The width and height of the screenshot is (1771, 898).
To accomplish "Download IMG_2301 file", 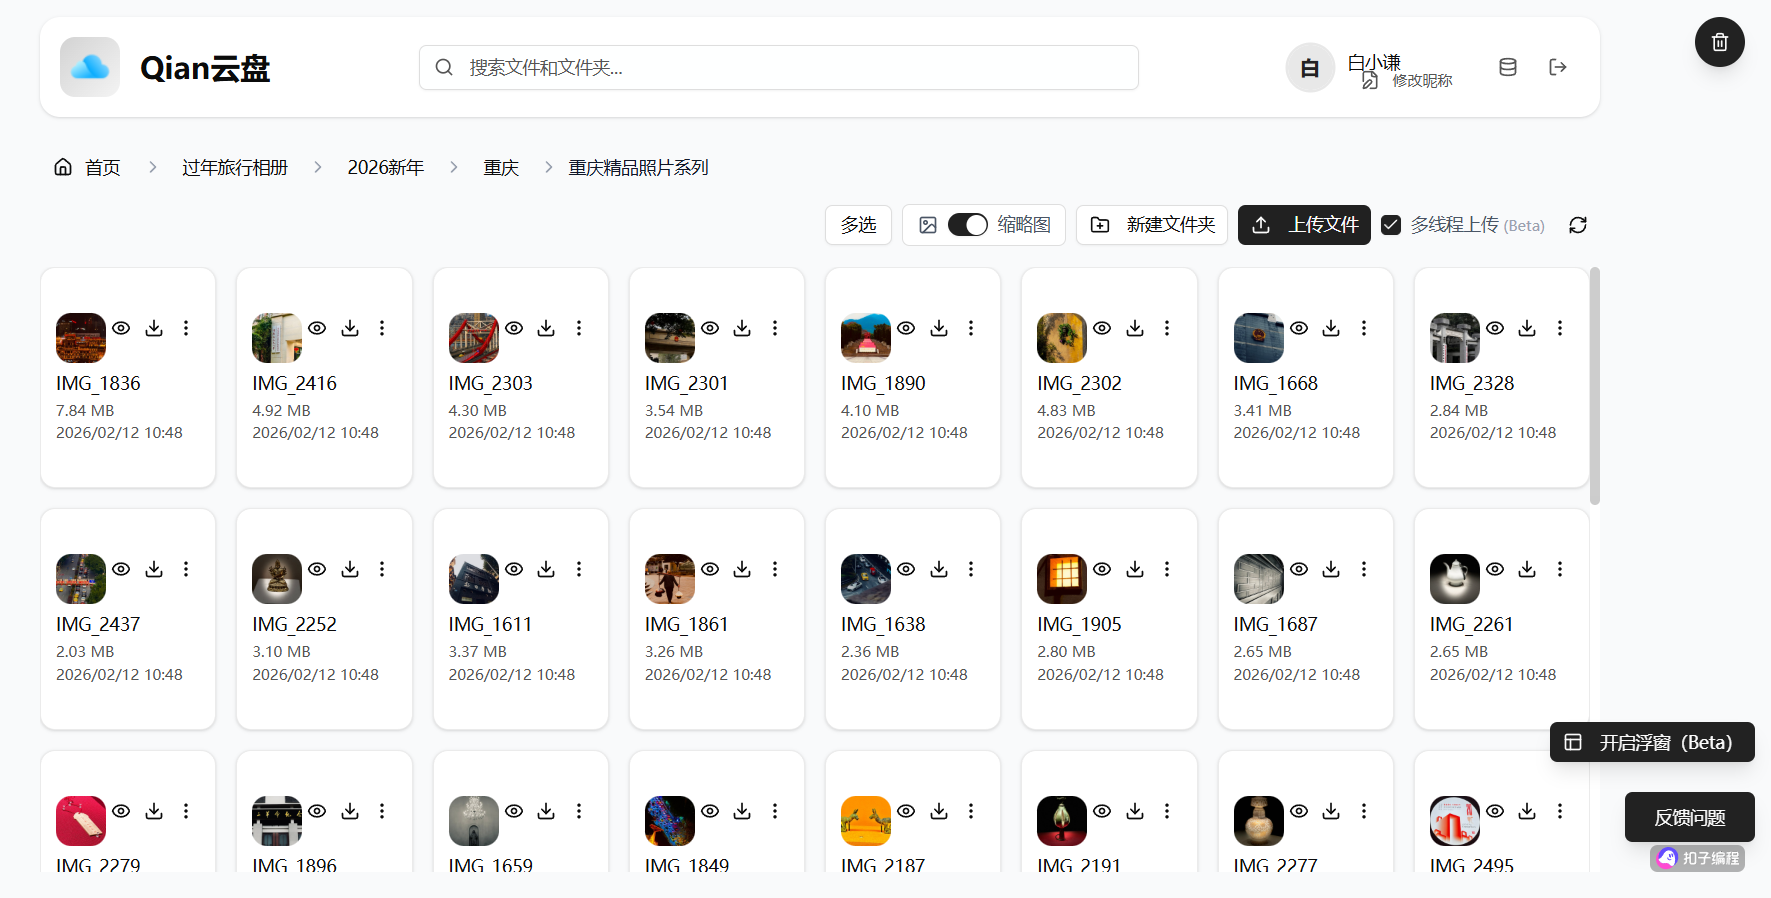I will 742,328.
